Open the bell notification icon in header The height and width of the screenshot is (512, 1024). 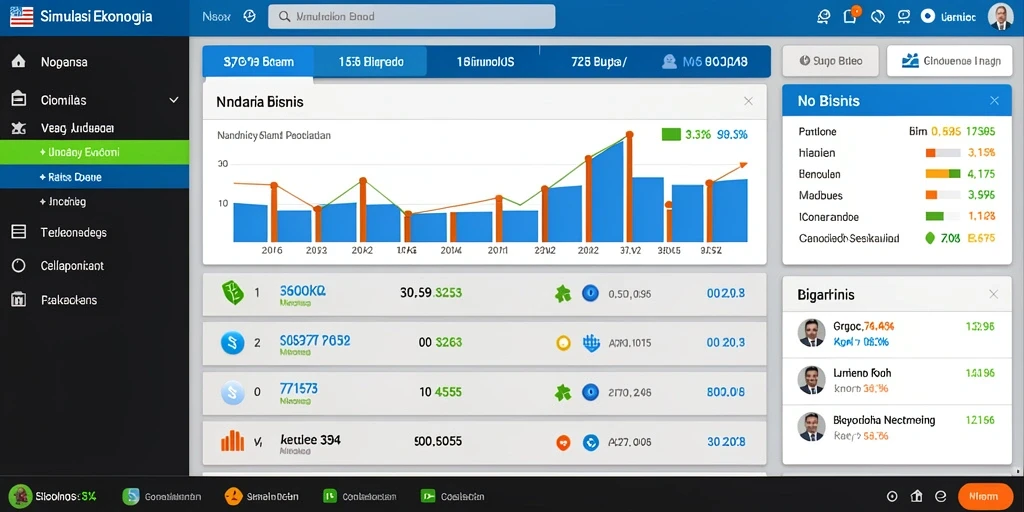coord(850,16)
